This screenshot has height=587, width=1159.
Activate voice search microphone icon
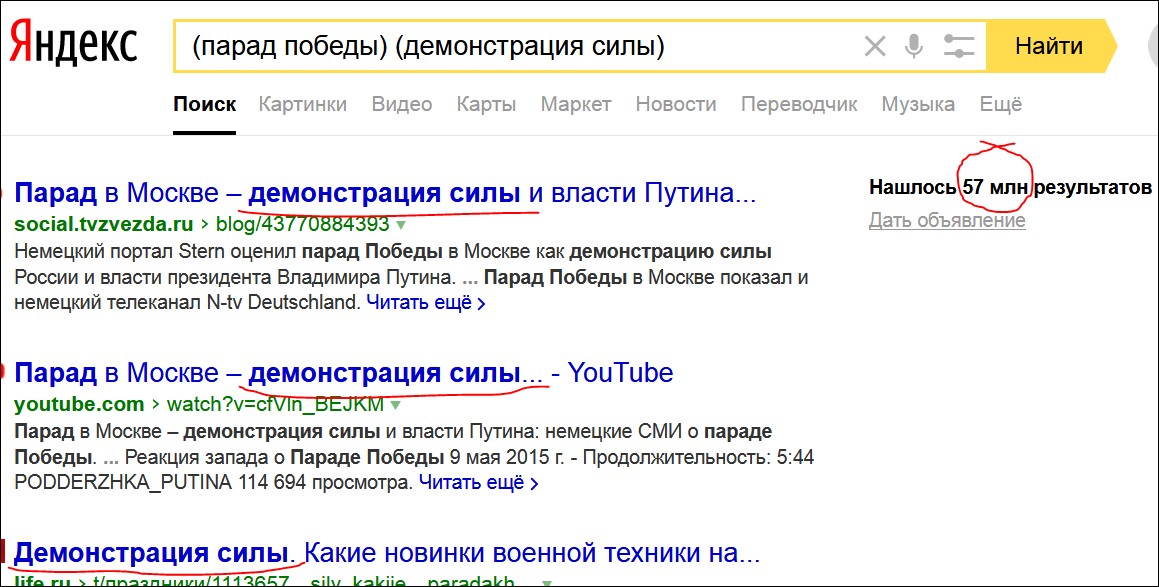coord(914,47)
